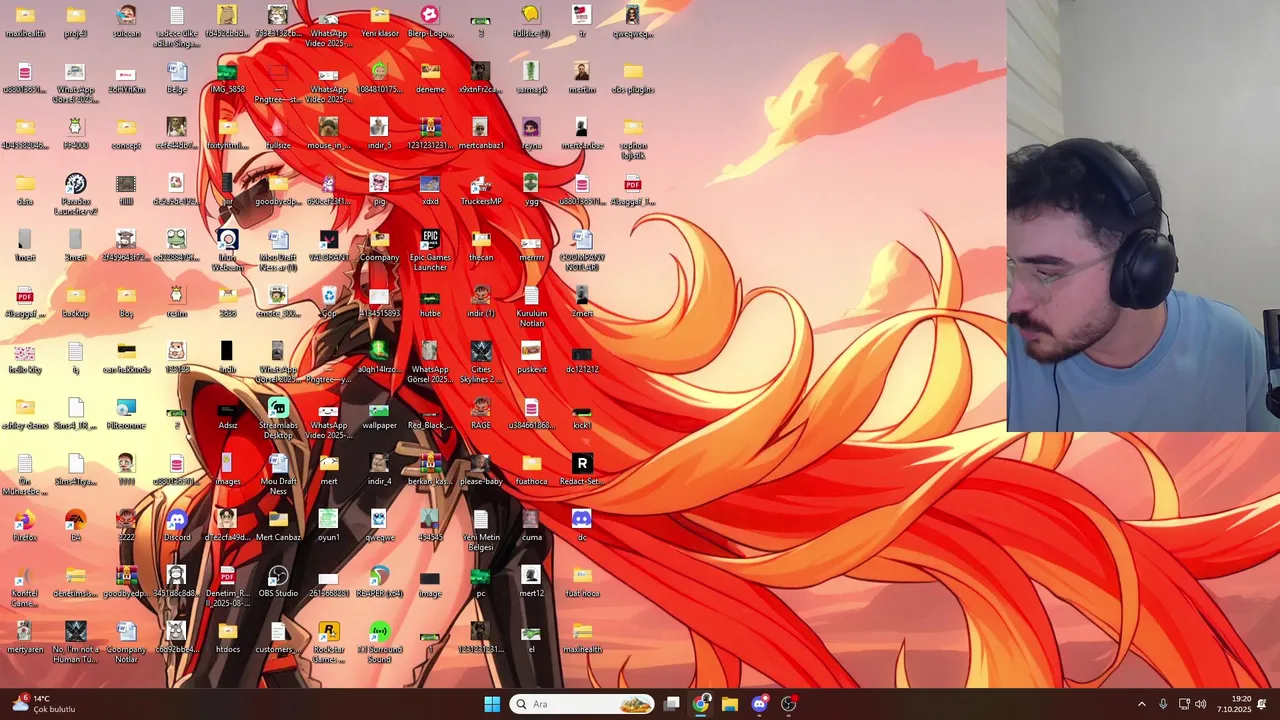Screen dimensions: 1280x720
Task: Switch to Chrome on the taskbar
Action: (x=701, y=704)
